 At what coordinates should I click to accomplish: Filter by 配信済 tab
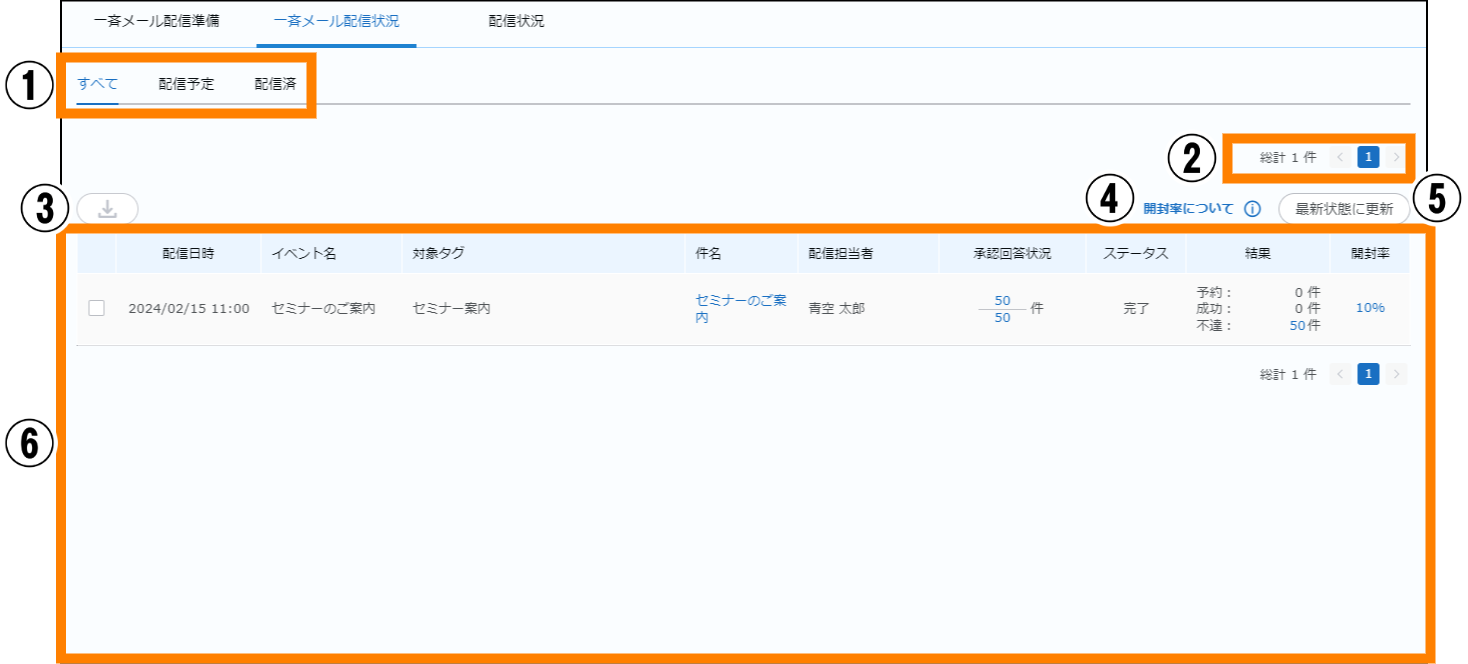point(275,84)
